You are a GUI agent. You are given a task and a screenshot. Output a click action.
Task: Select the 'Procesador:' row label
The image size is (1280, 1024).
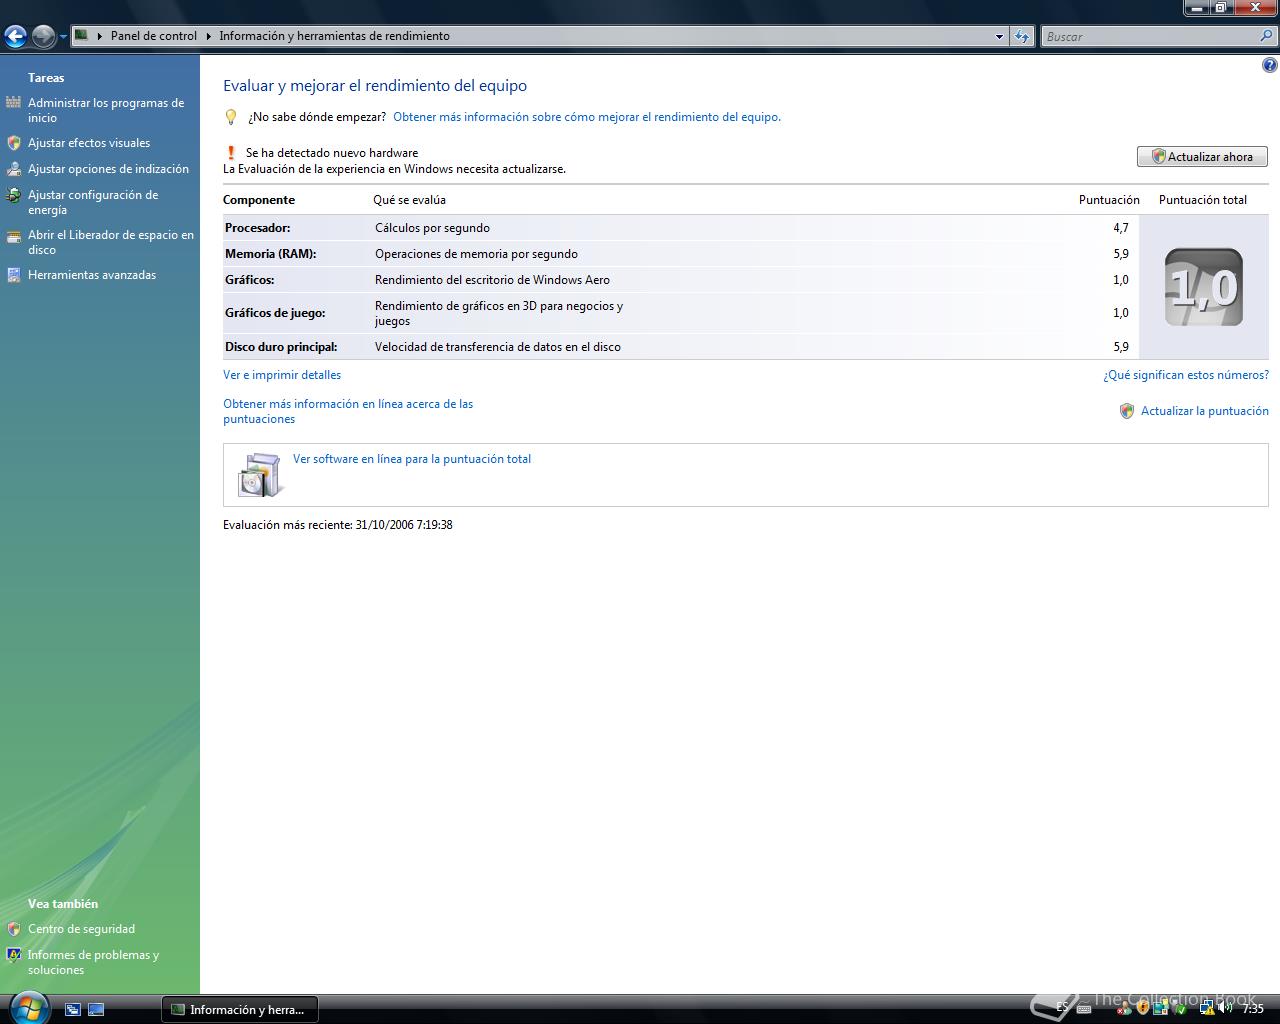258,228
